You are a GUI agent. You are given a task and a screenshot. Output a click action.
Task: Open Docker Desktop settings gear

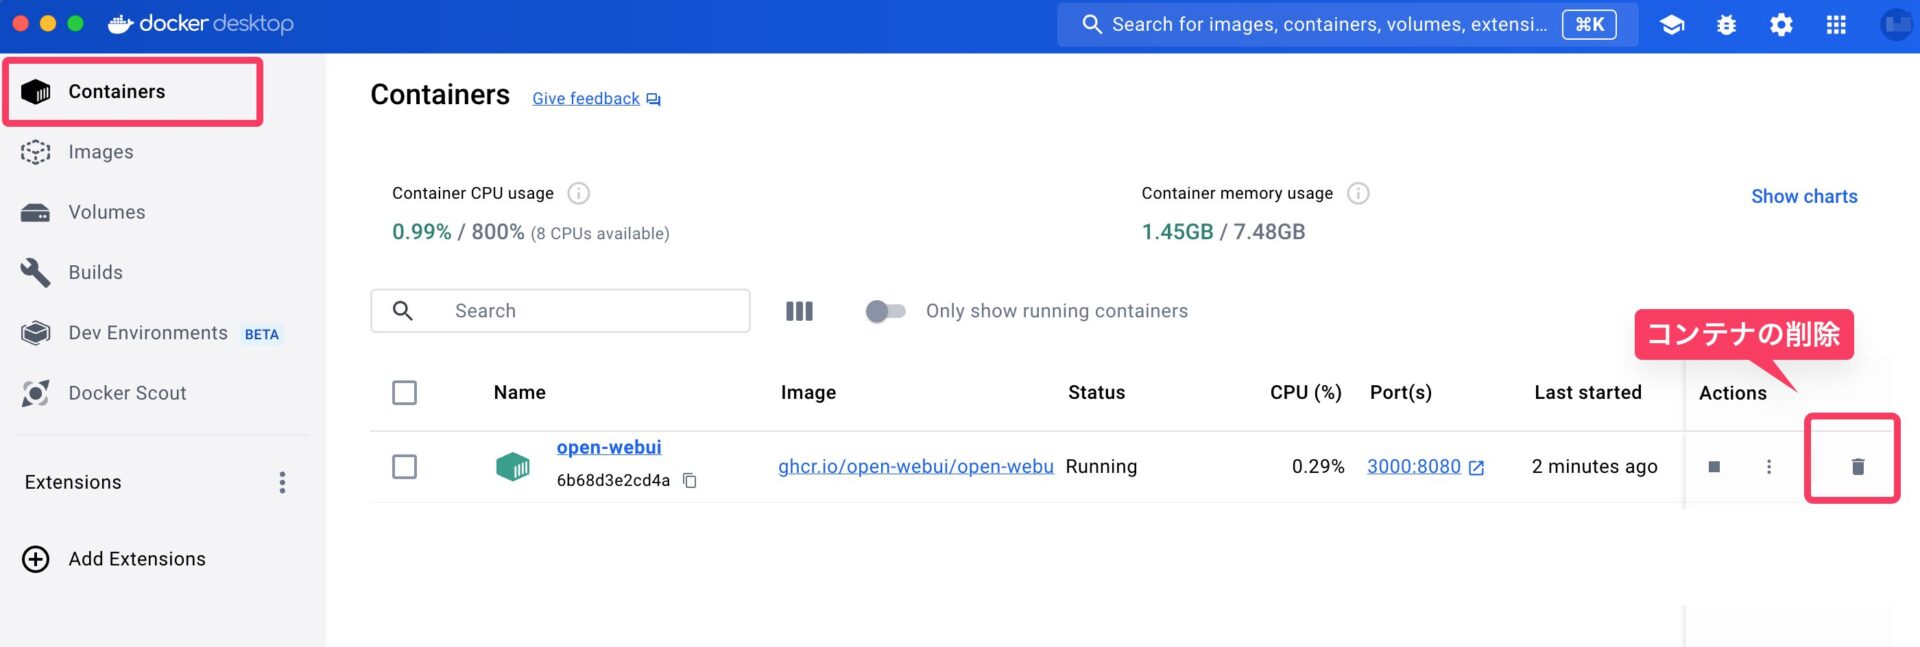1781,25
